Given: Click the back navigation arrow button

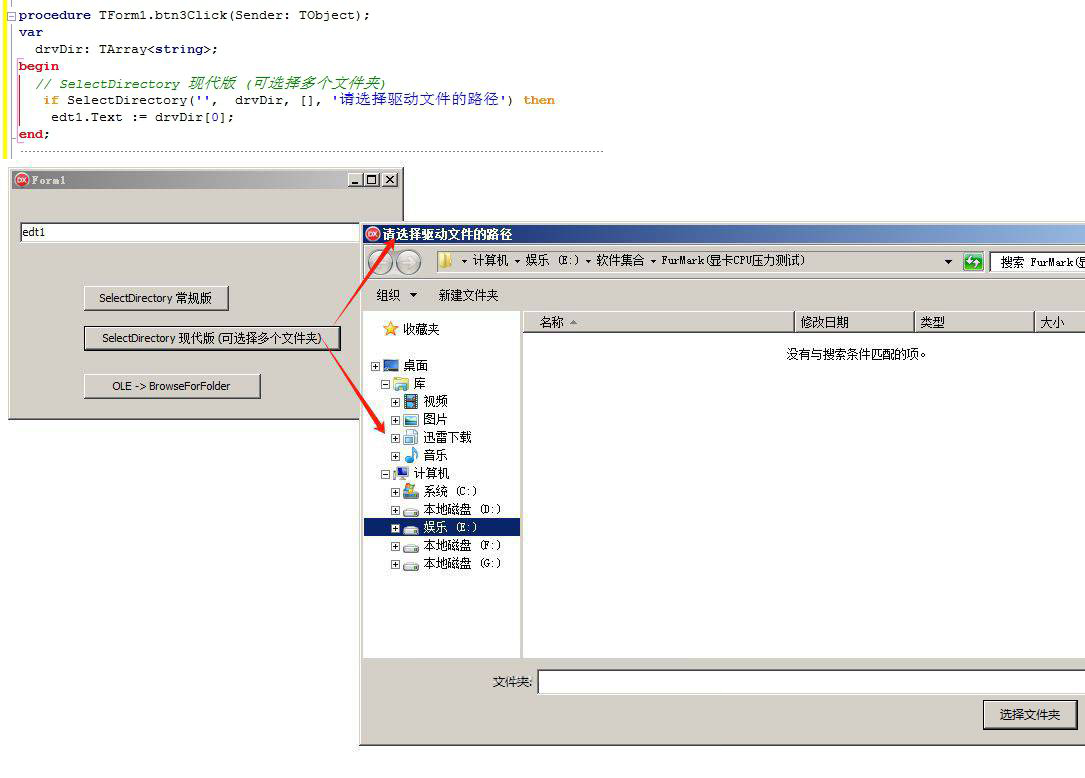Looking at the screenshot, I should coord(381,262).
